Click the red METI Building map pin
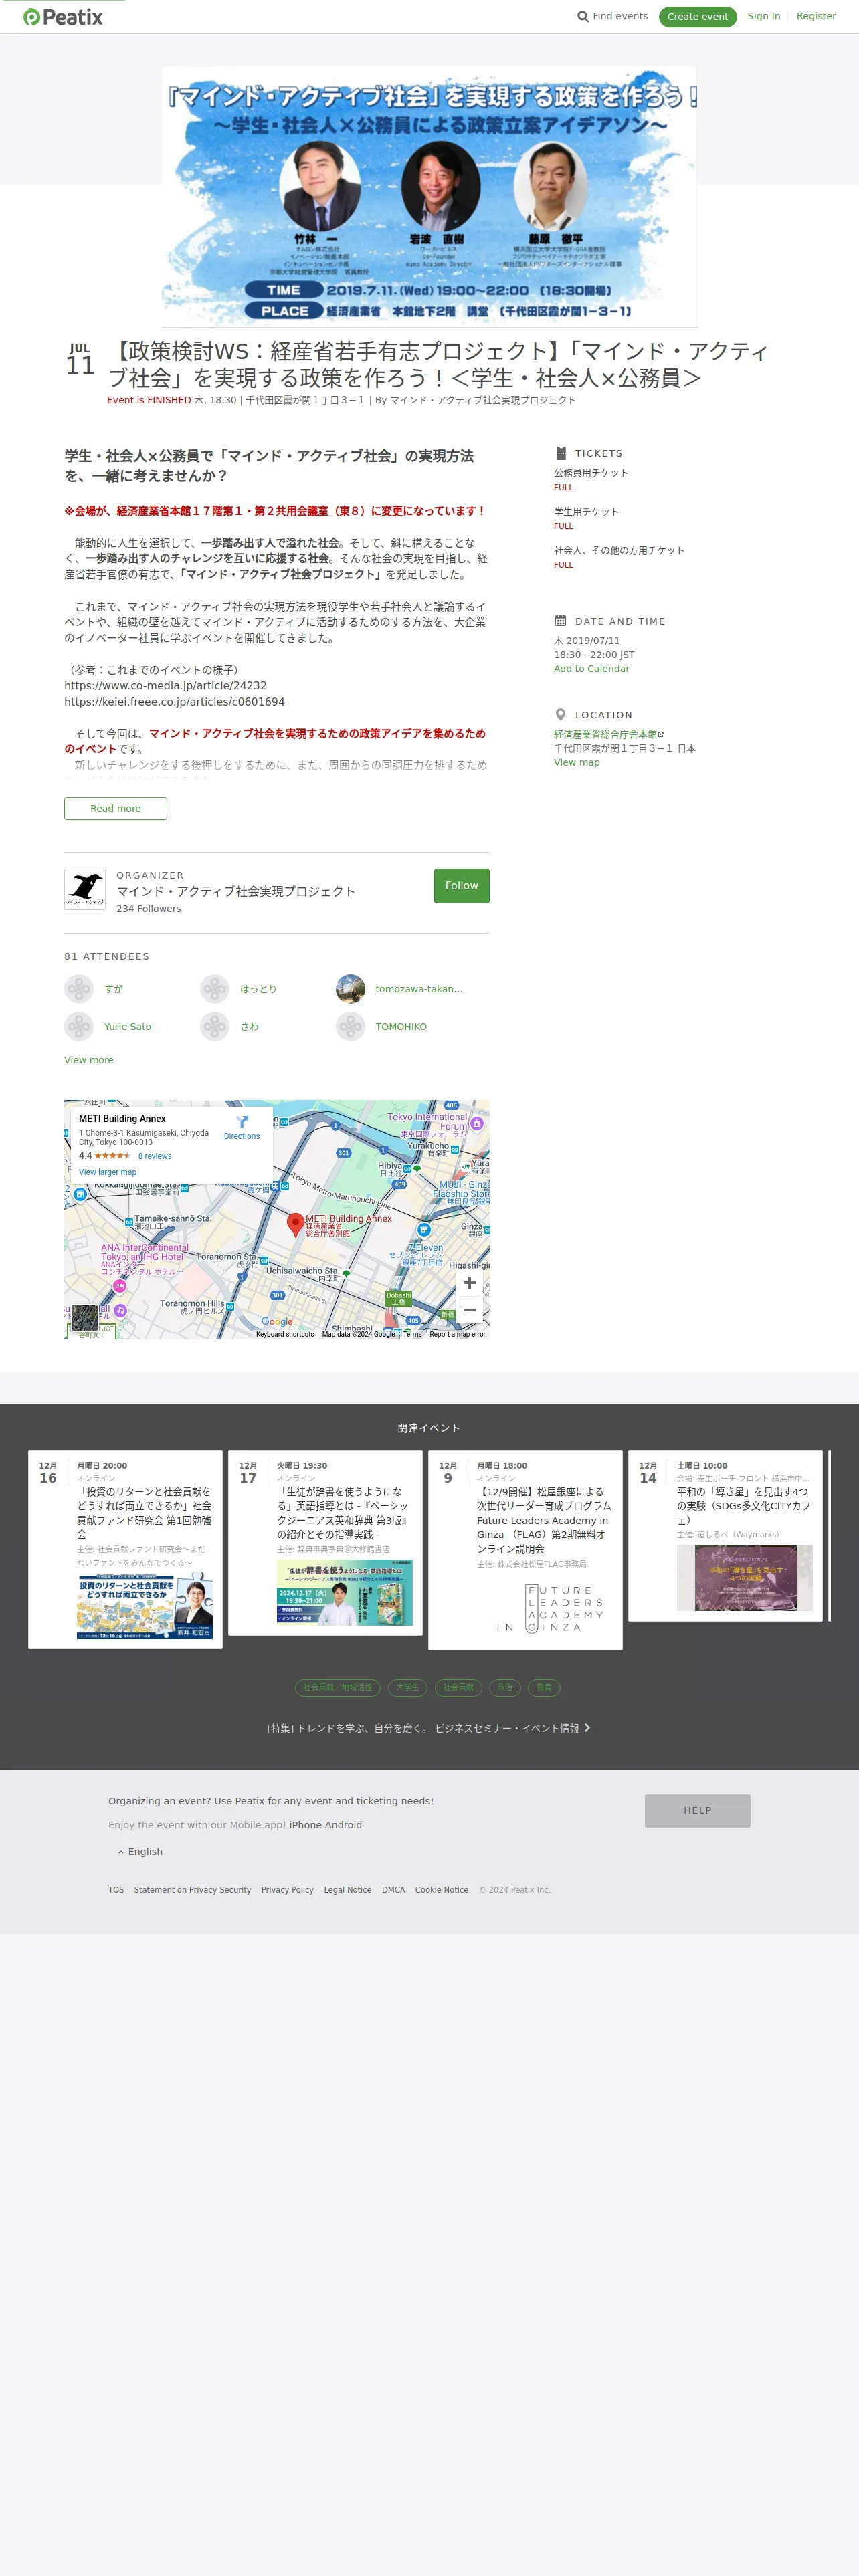 coord(295,1224)
